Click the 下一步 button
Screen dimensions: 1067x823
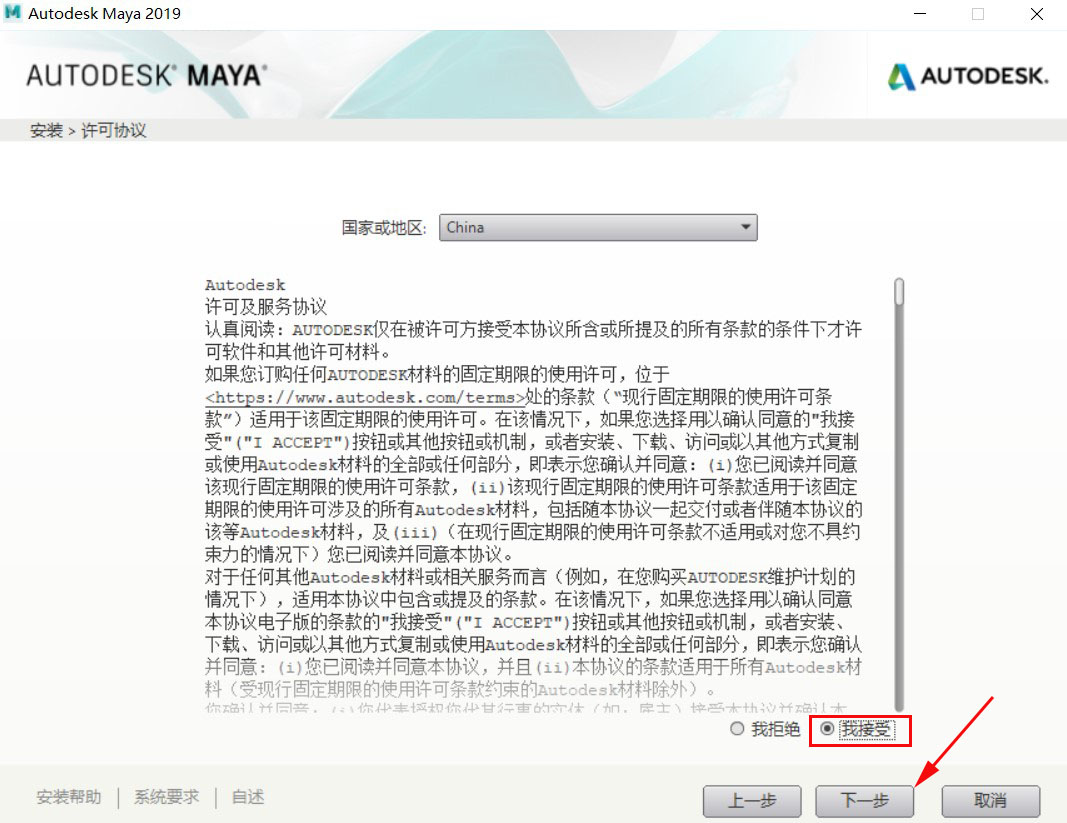coord(864,801)
